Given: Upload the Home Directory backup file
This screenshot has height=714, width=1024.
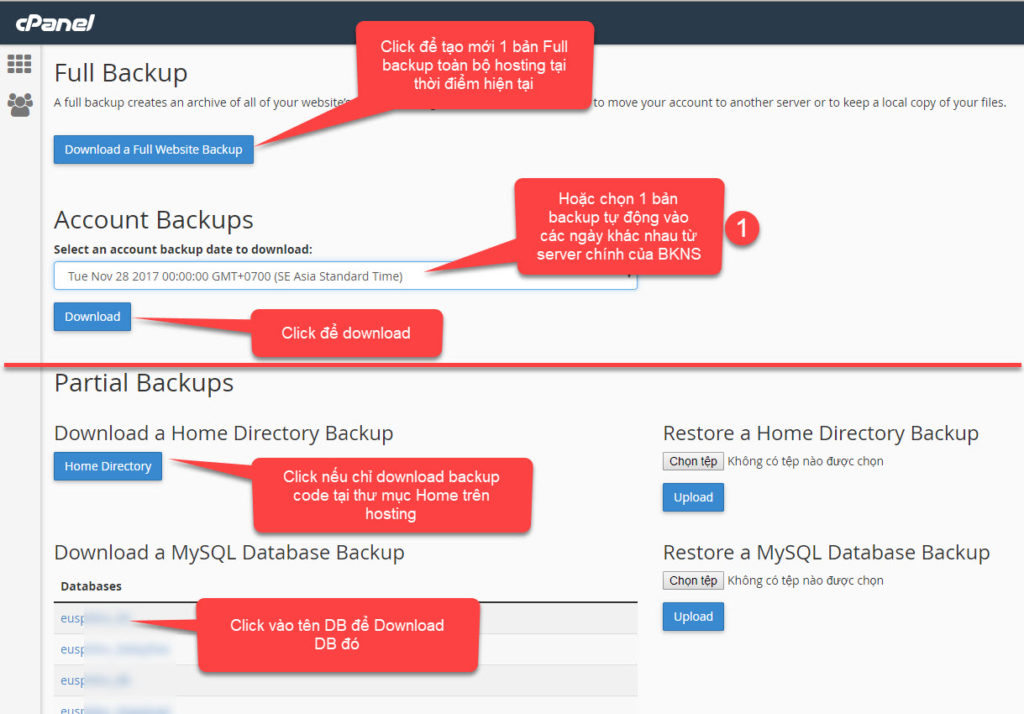Looking at the screenshot, I should click(x=693, y=497).
